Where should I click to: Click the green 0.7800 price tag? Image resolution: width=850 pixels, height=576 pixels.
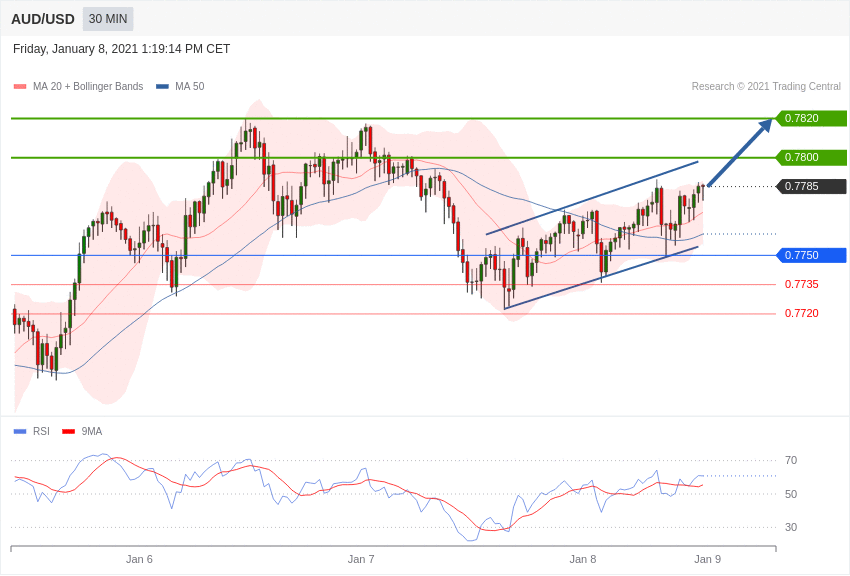pyautogui.click(x=811, y=157)
